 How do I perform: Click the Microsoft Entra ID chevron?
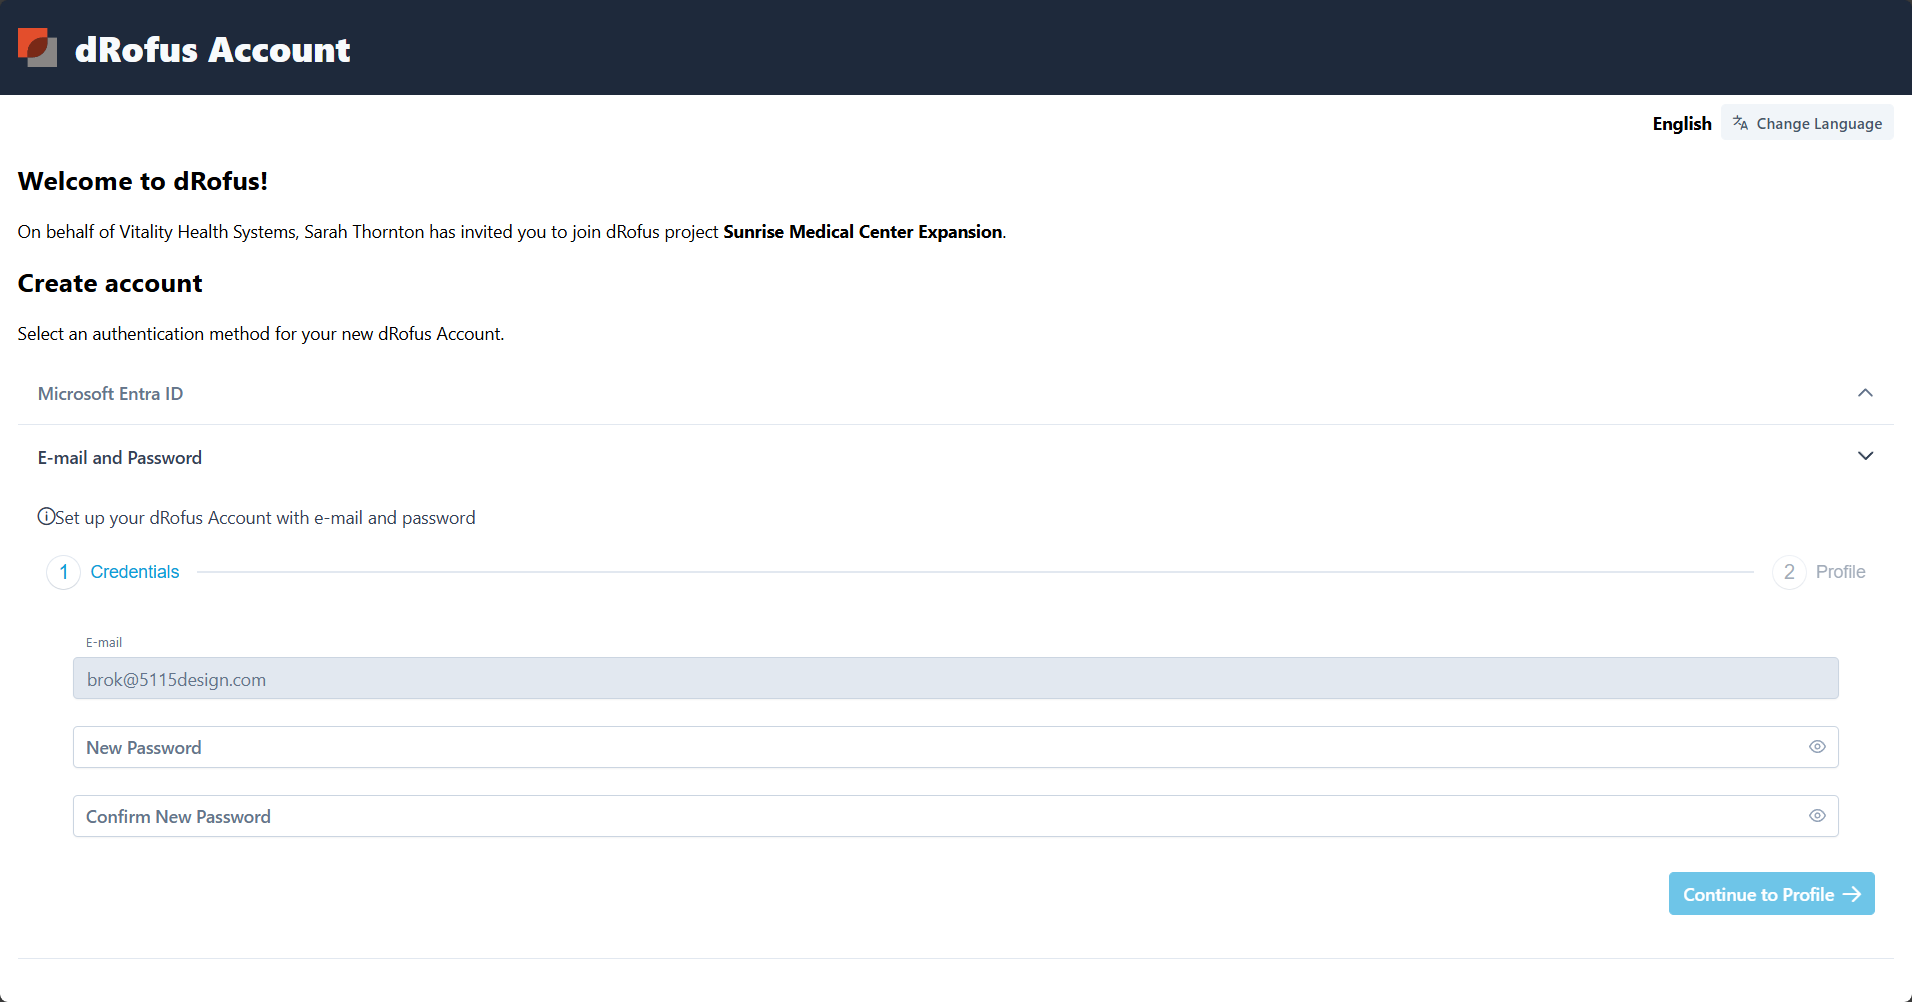(1865, 393)
